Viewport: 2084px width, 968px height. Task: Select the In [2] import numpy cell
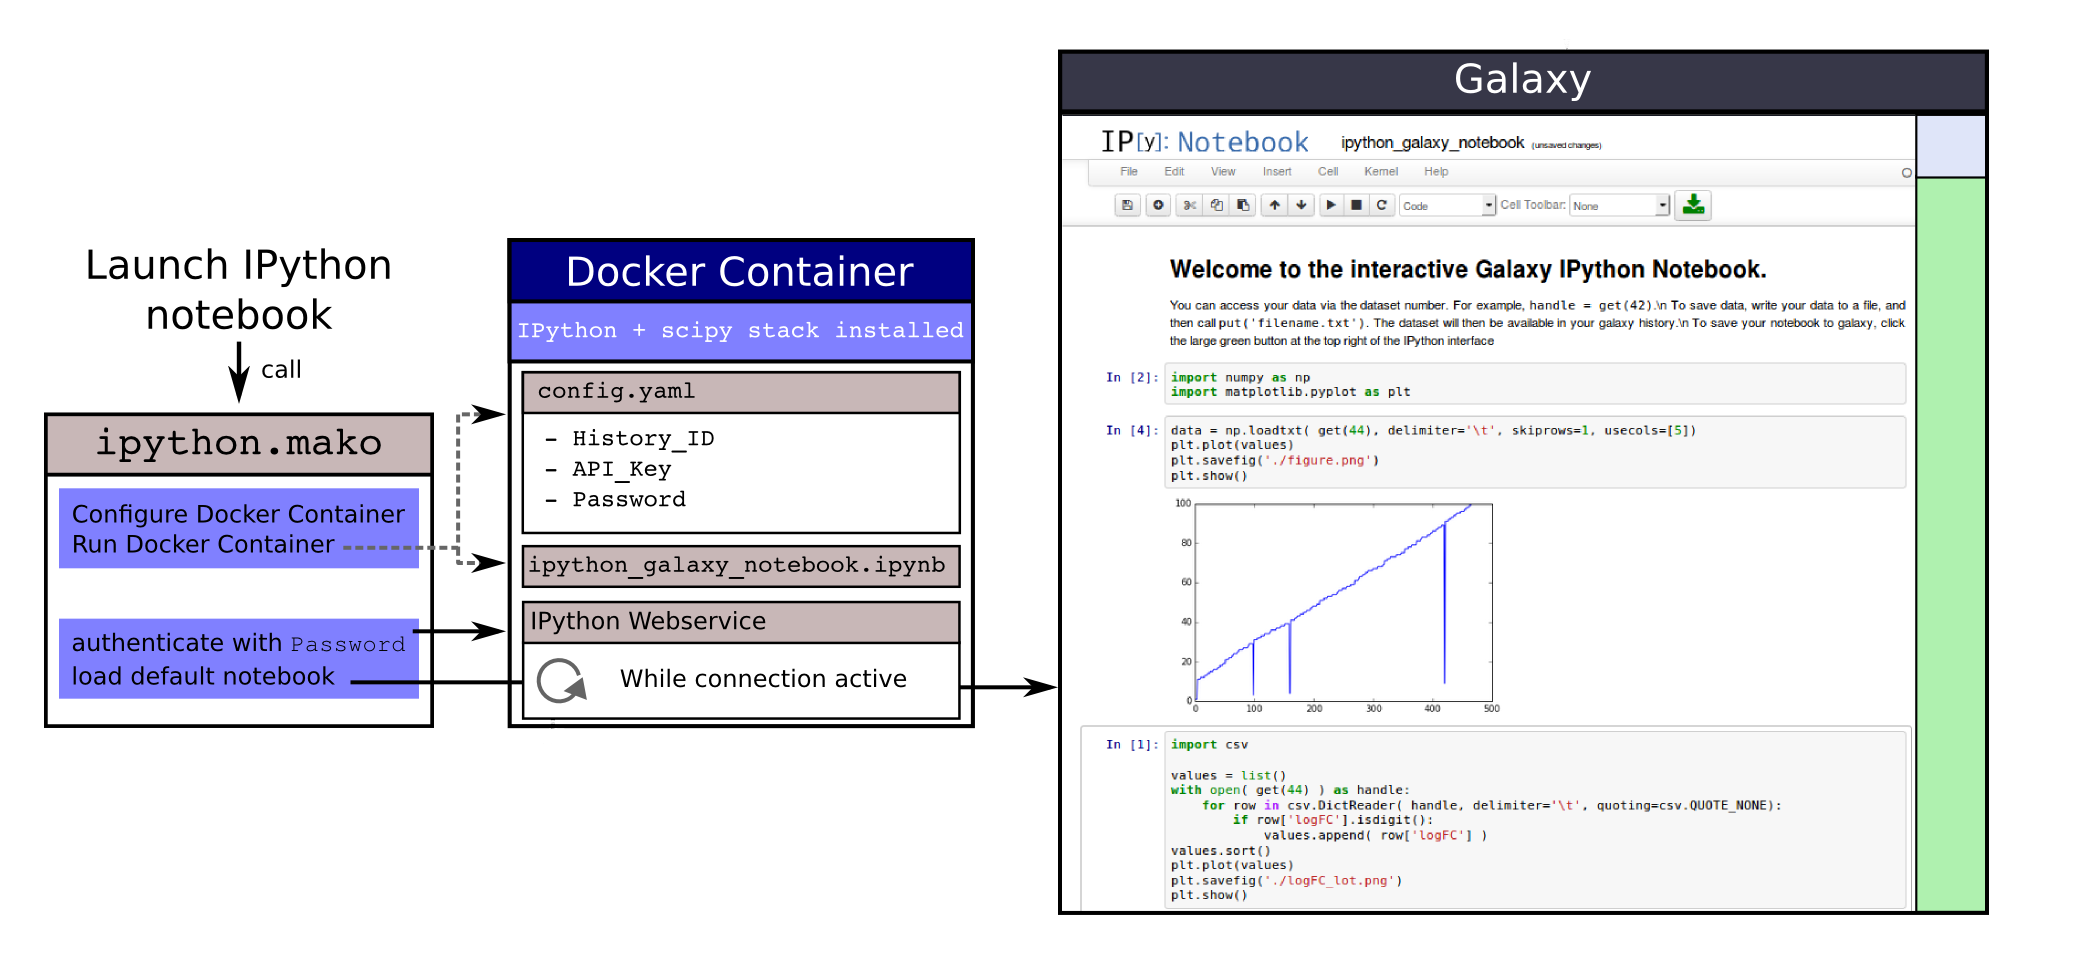(1537, 385)
